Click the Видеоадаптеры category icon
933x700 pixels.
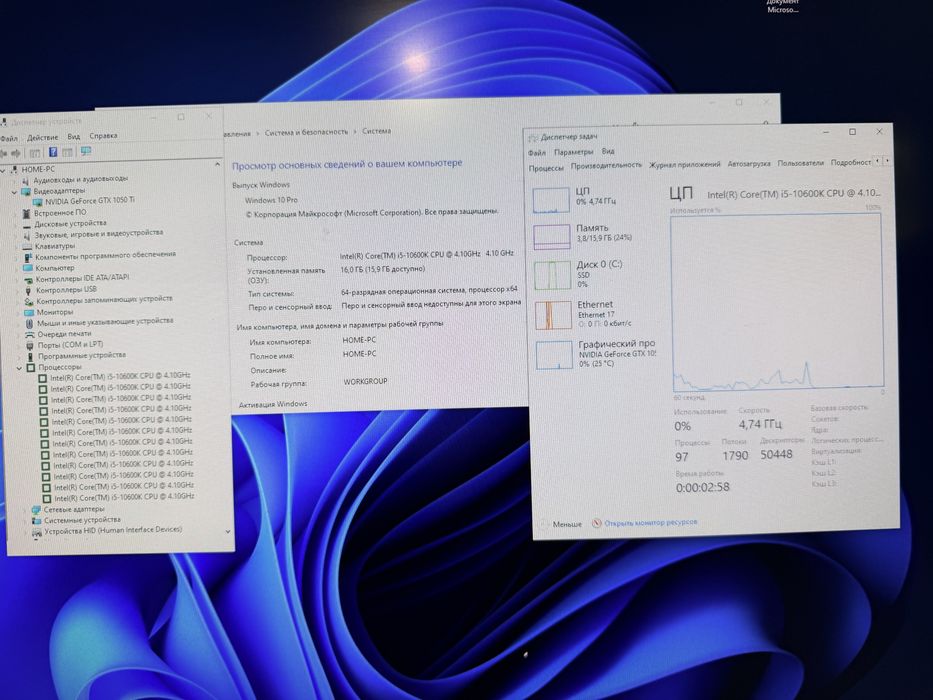pos(26,192)
